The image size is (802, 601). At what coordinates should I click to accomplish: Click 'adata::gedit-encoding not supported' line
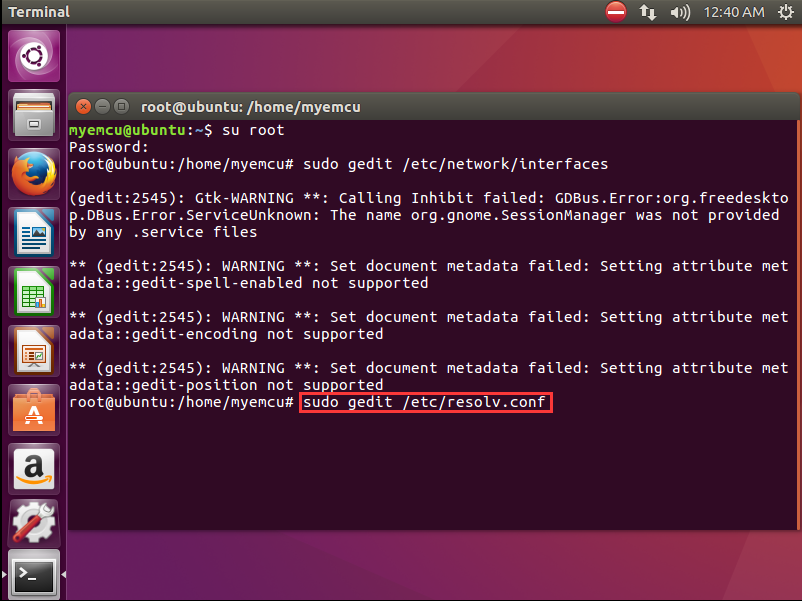coord(226,334)
